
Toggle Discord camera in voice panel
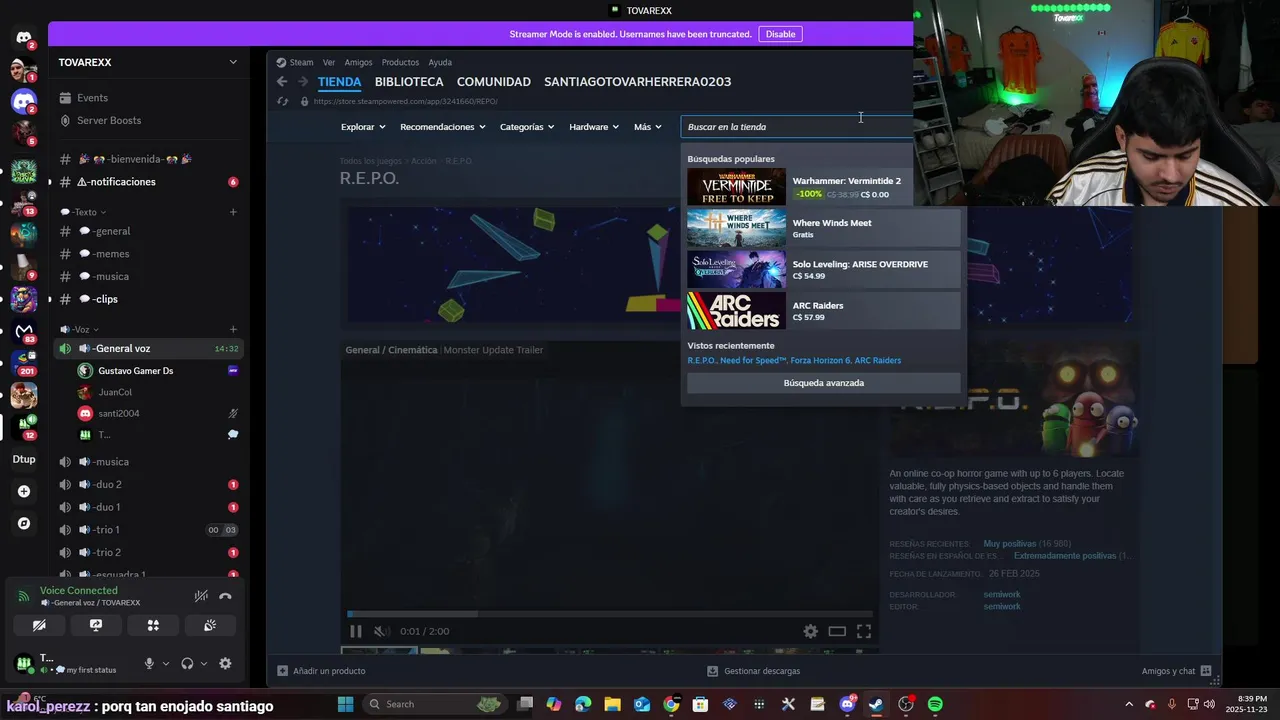(x=39, y=625)
